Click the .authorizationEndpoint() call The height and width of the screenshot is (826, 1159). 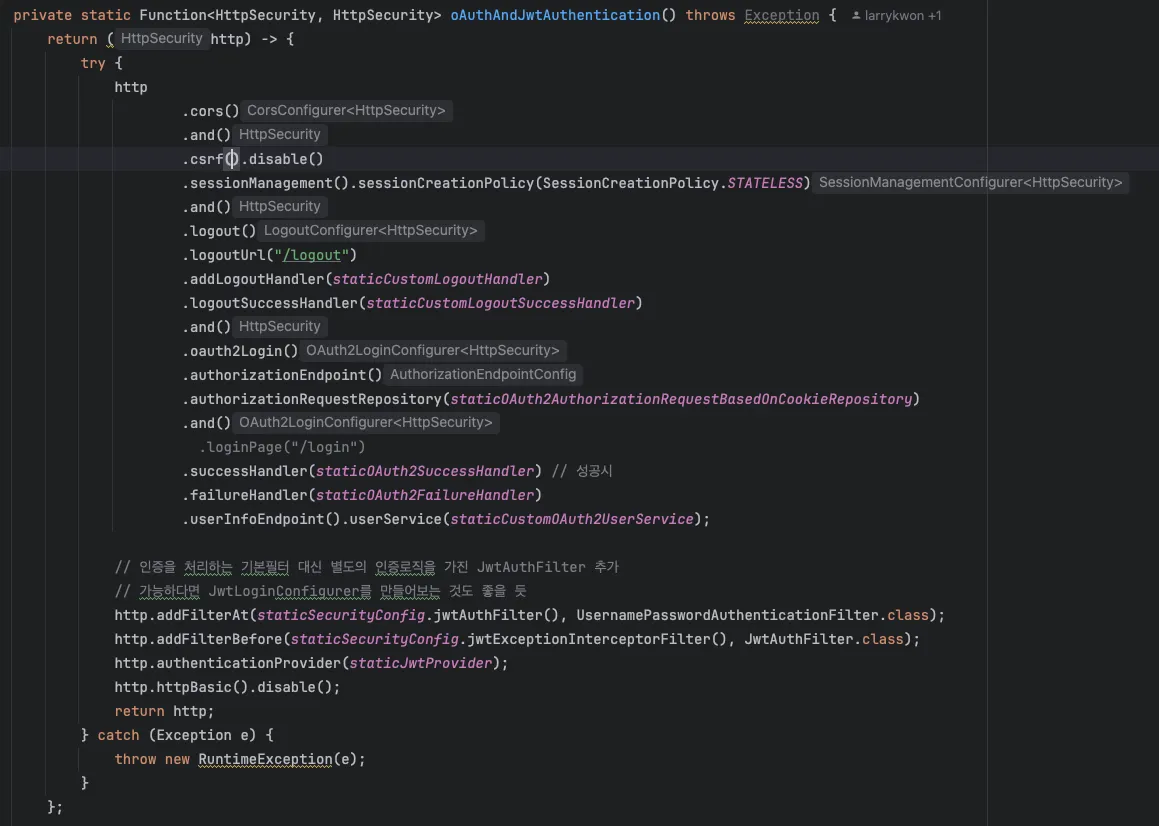[282, 375]
